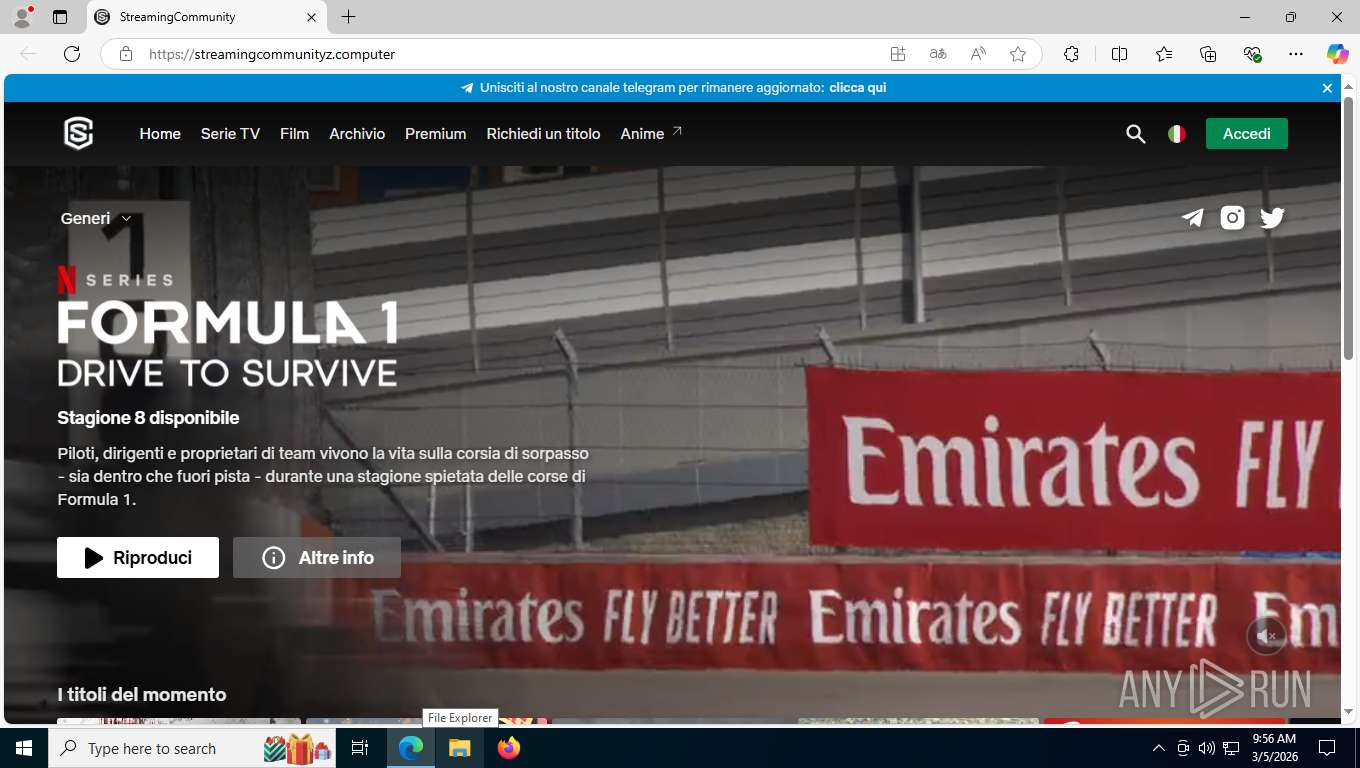The height and width of the screenshot is (768, 1360).
Task: Open the Windows Start menu
Action: tap(24, 748)
